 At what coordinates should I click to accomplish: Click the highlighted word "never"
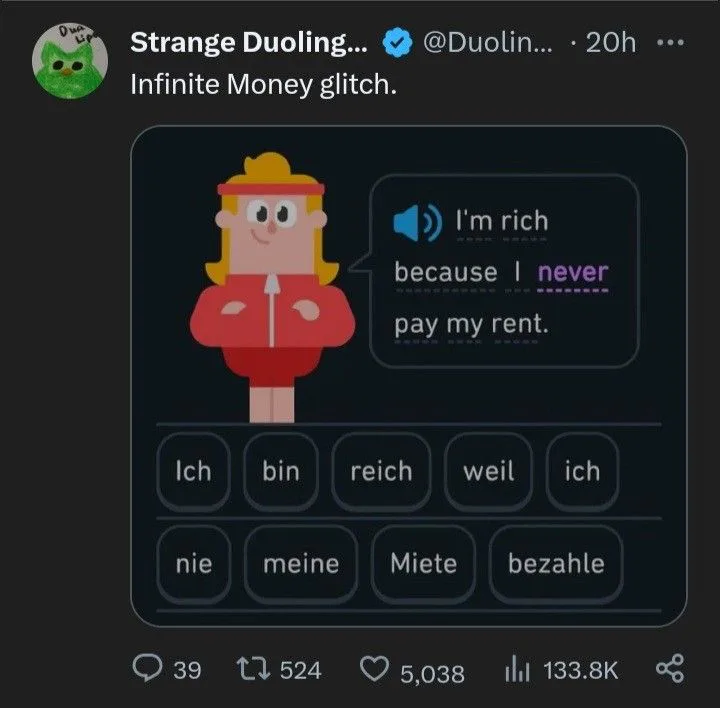point(572,272)
